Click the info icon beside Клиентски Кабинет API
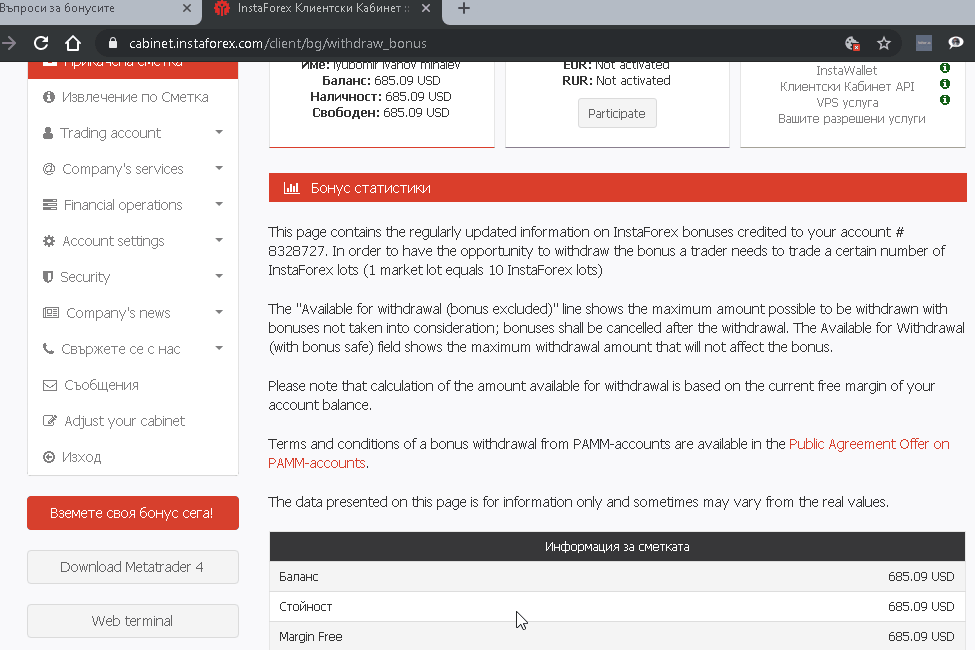 click(945, 83)
